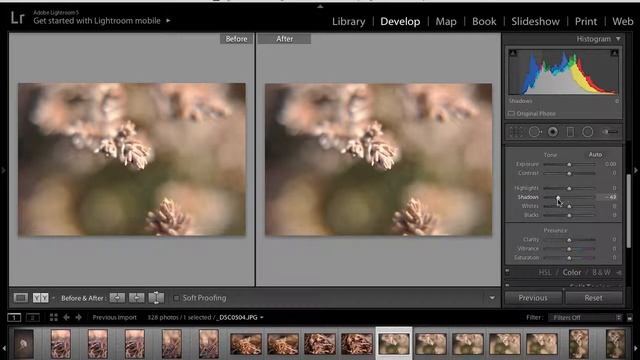Image resolution: width=640 pixels, height=360 pixels.
Task: Click the Saturation slider handle
Action: pyautogui.click(x=569, y=258)
